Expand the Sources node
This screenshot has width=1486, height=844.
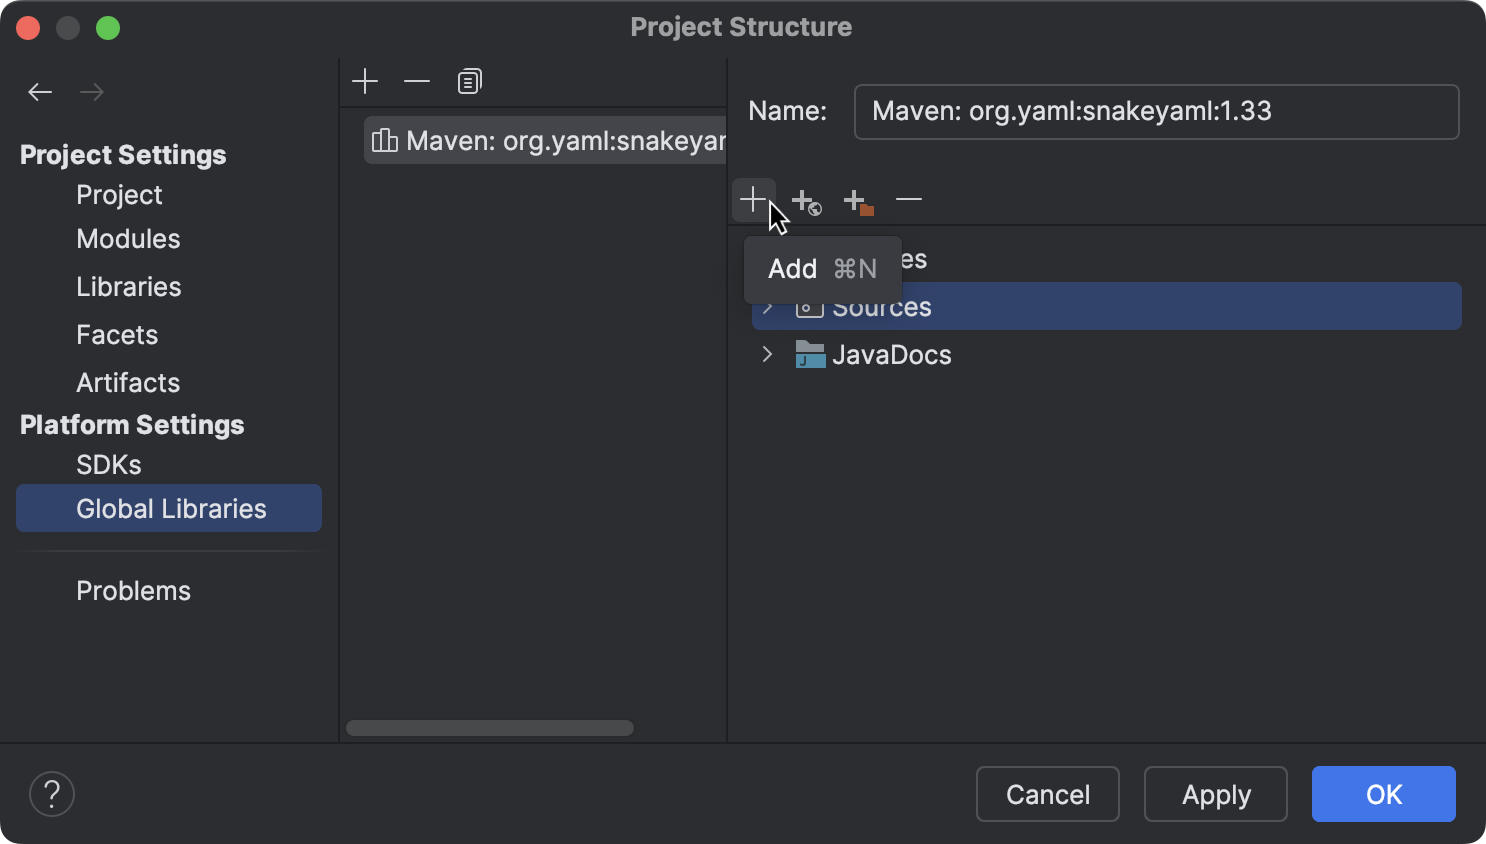(767, 307)
